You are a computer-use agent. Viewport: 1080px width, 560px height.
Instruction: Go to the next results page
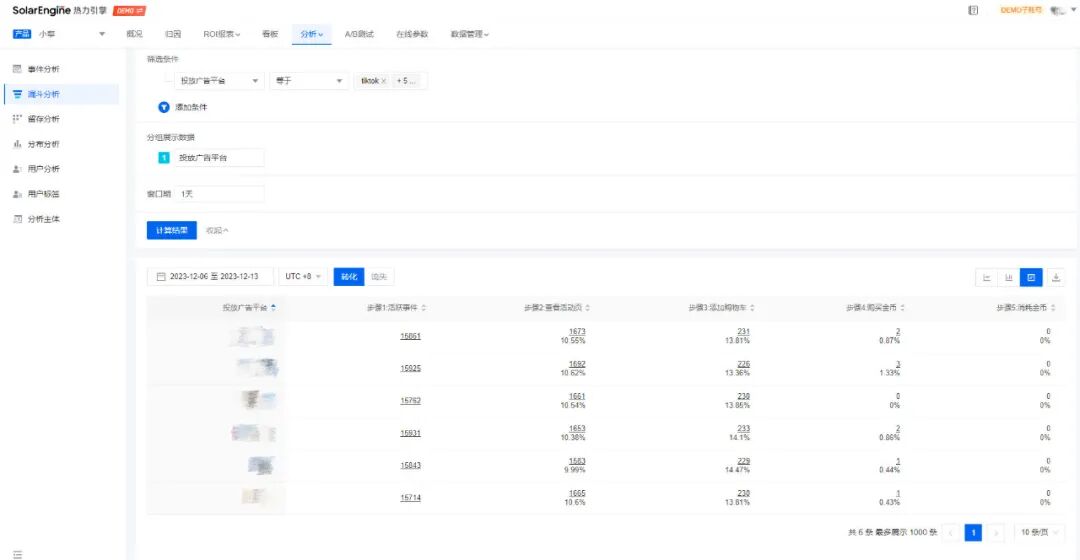[996, 532]
